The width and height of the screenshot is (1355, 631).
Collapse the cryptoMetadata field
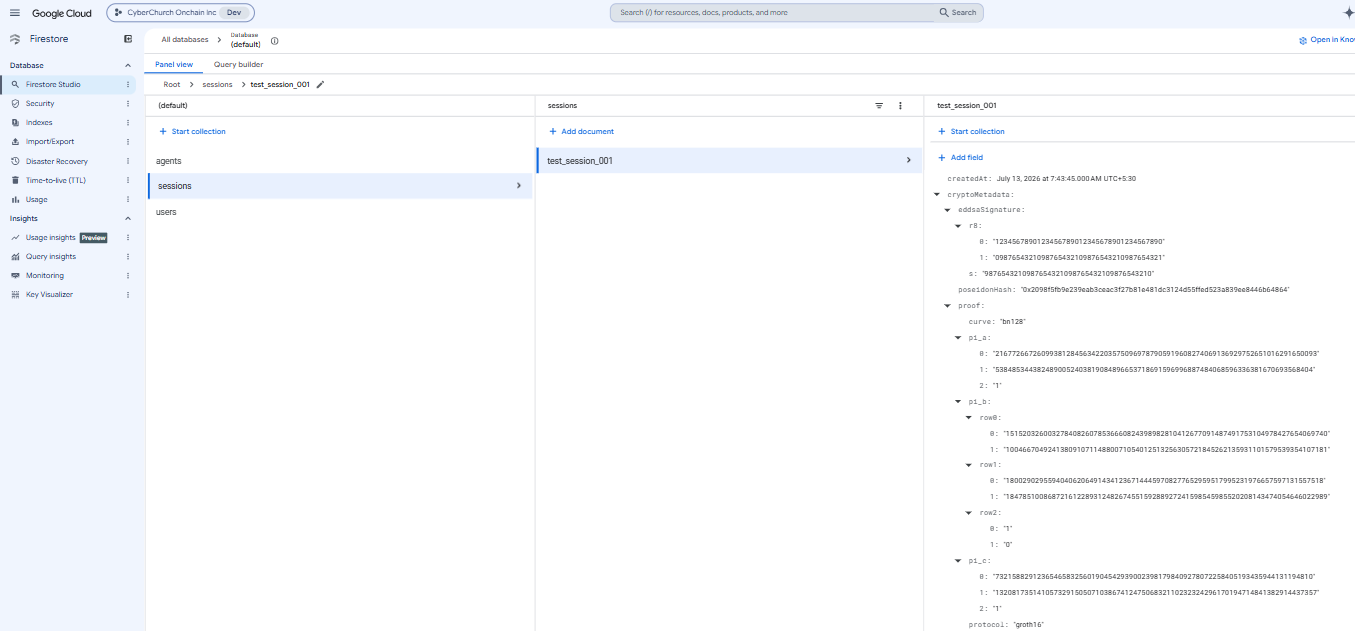point(937,194)
